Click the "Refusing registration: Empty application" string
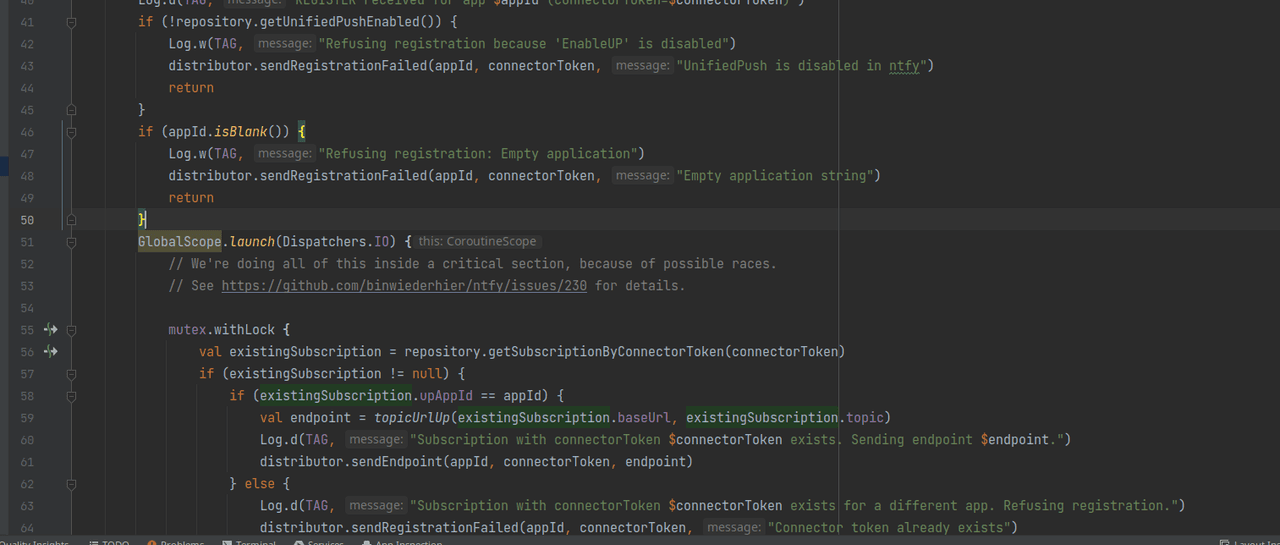Screen dimensions: 1280x545 click(477, 153)
